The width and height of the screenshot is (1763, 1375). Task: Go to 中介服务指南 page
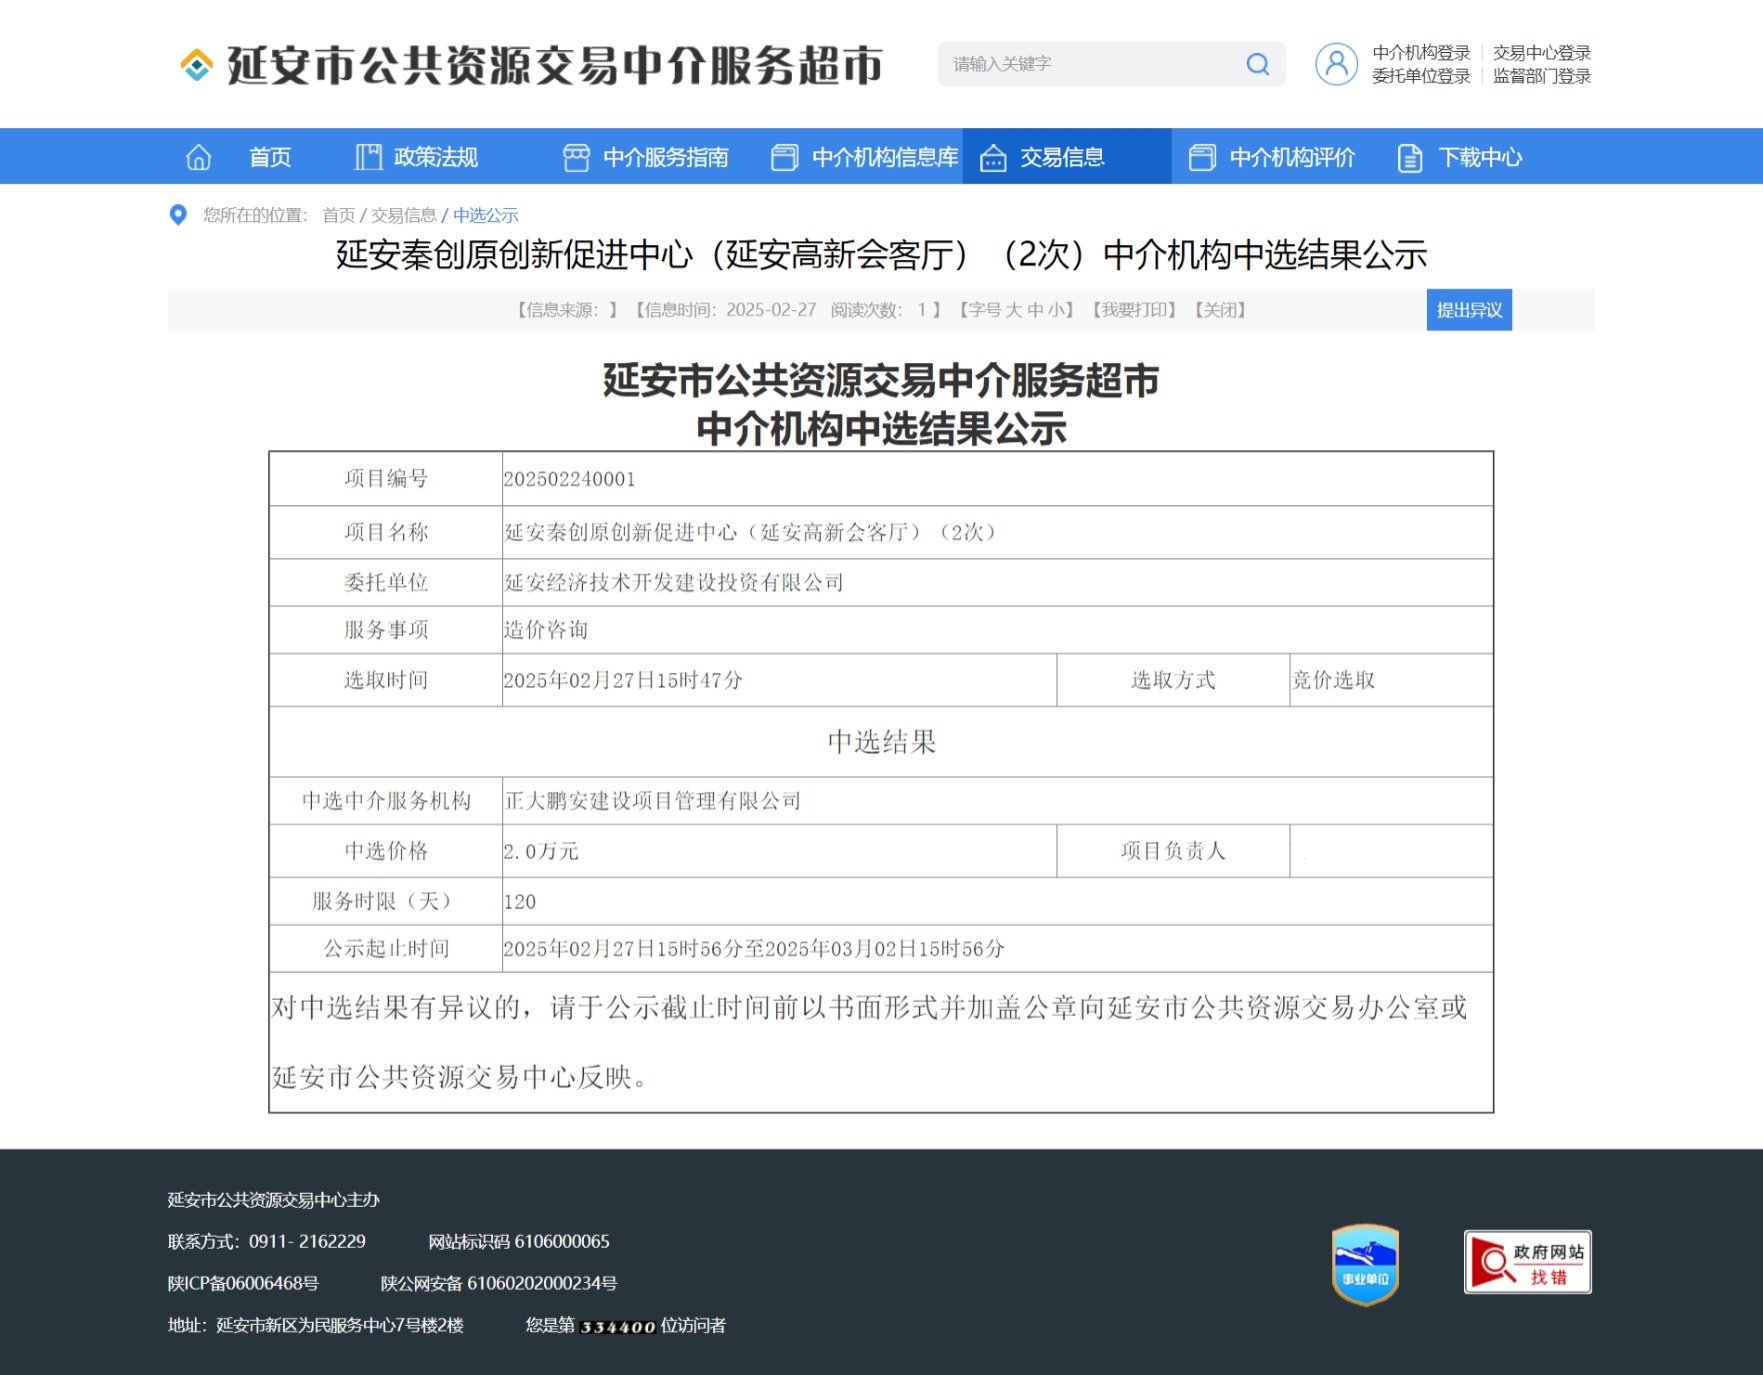coord(665,157)
